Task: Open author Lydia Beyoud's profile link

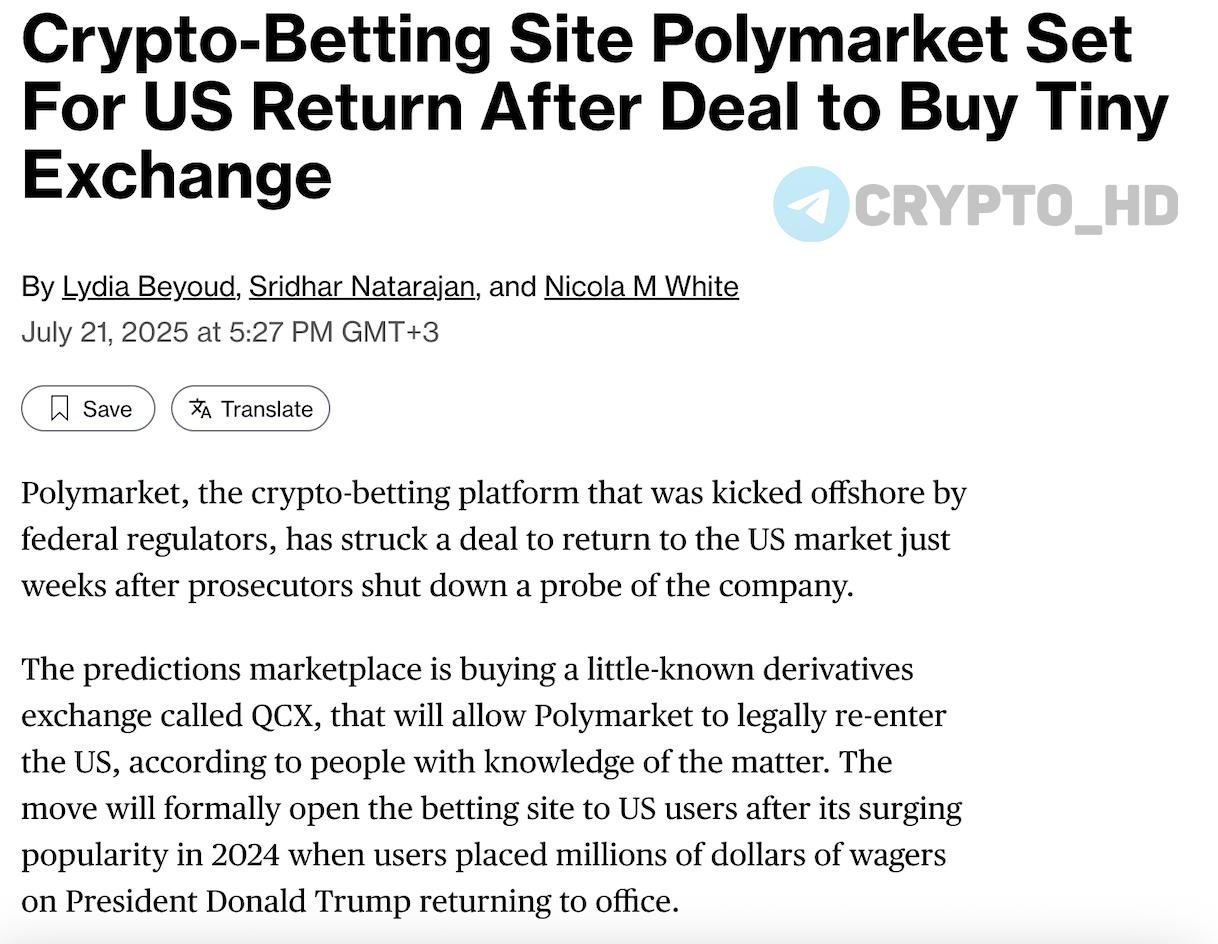Action: click(149, 286)
